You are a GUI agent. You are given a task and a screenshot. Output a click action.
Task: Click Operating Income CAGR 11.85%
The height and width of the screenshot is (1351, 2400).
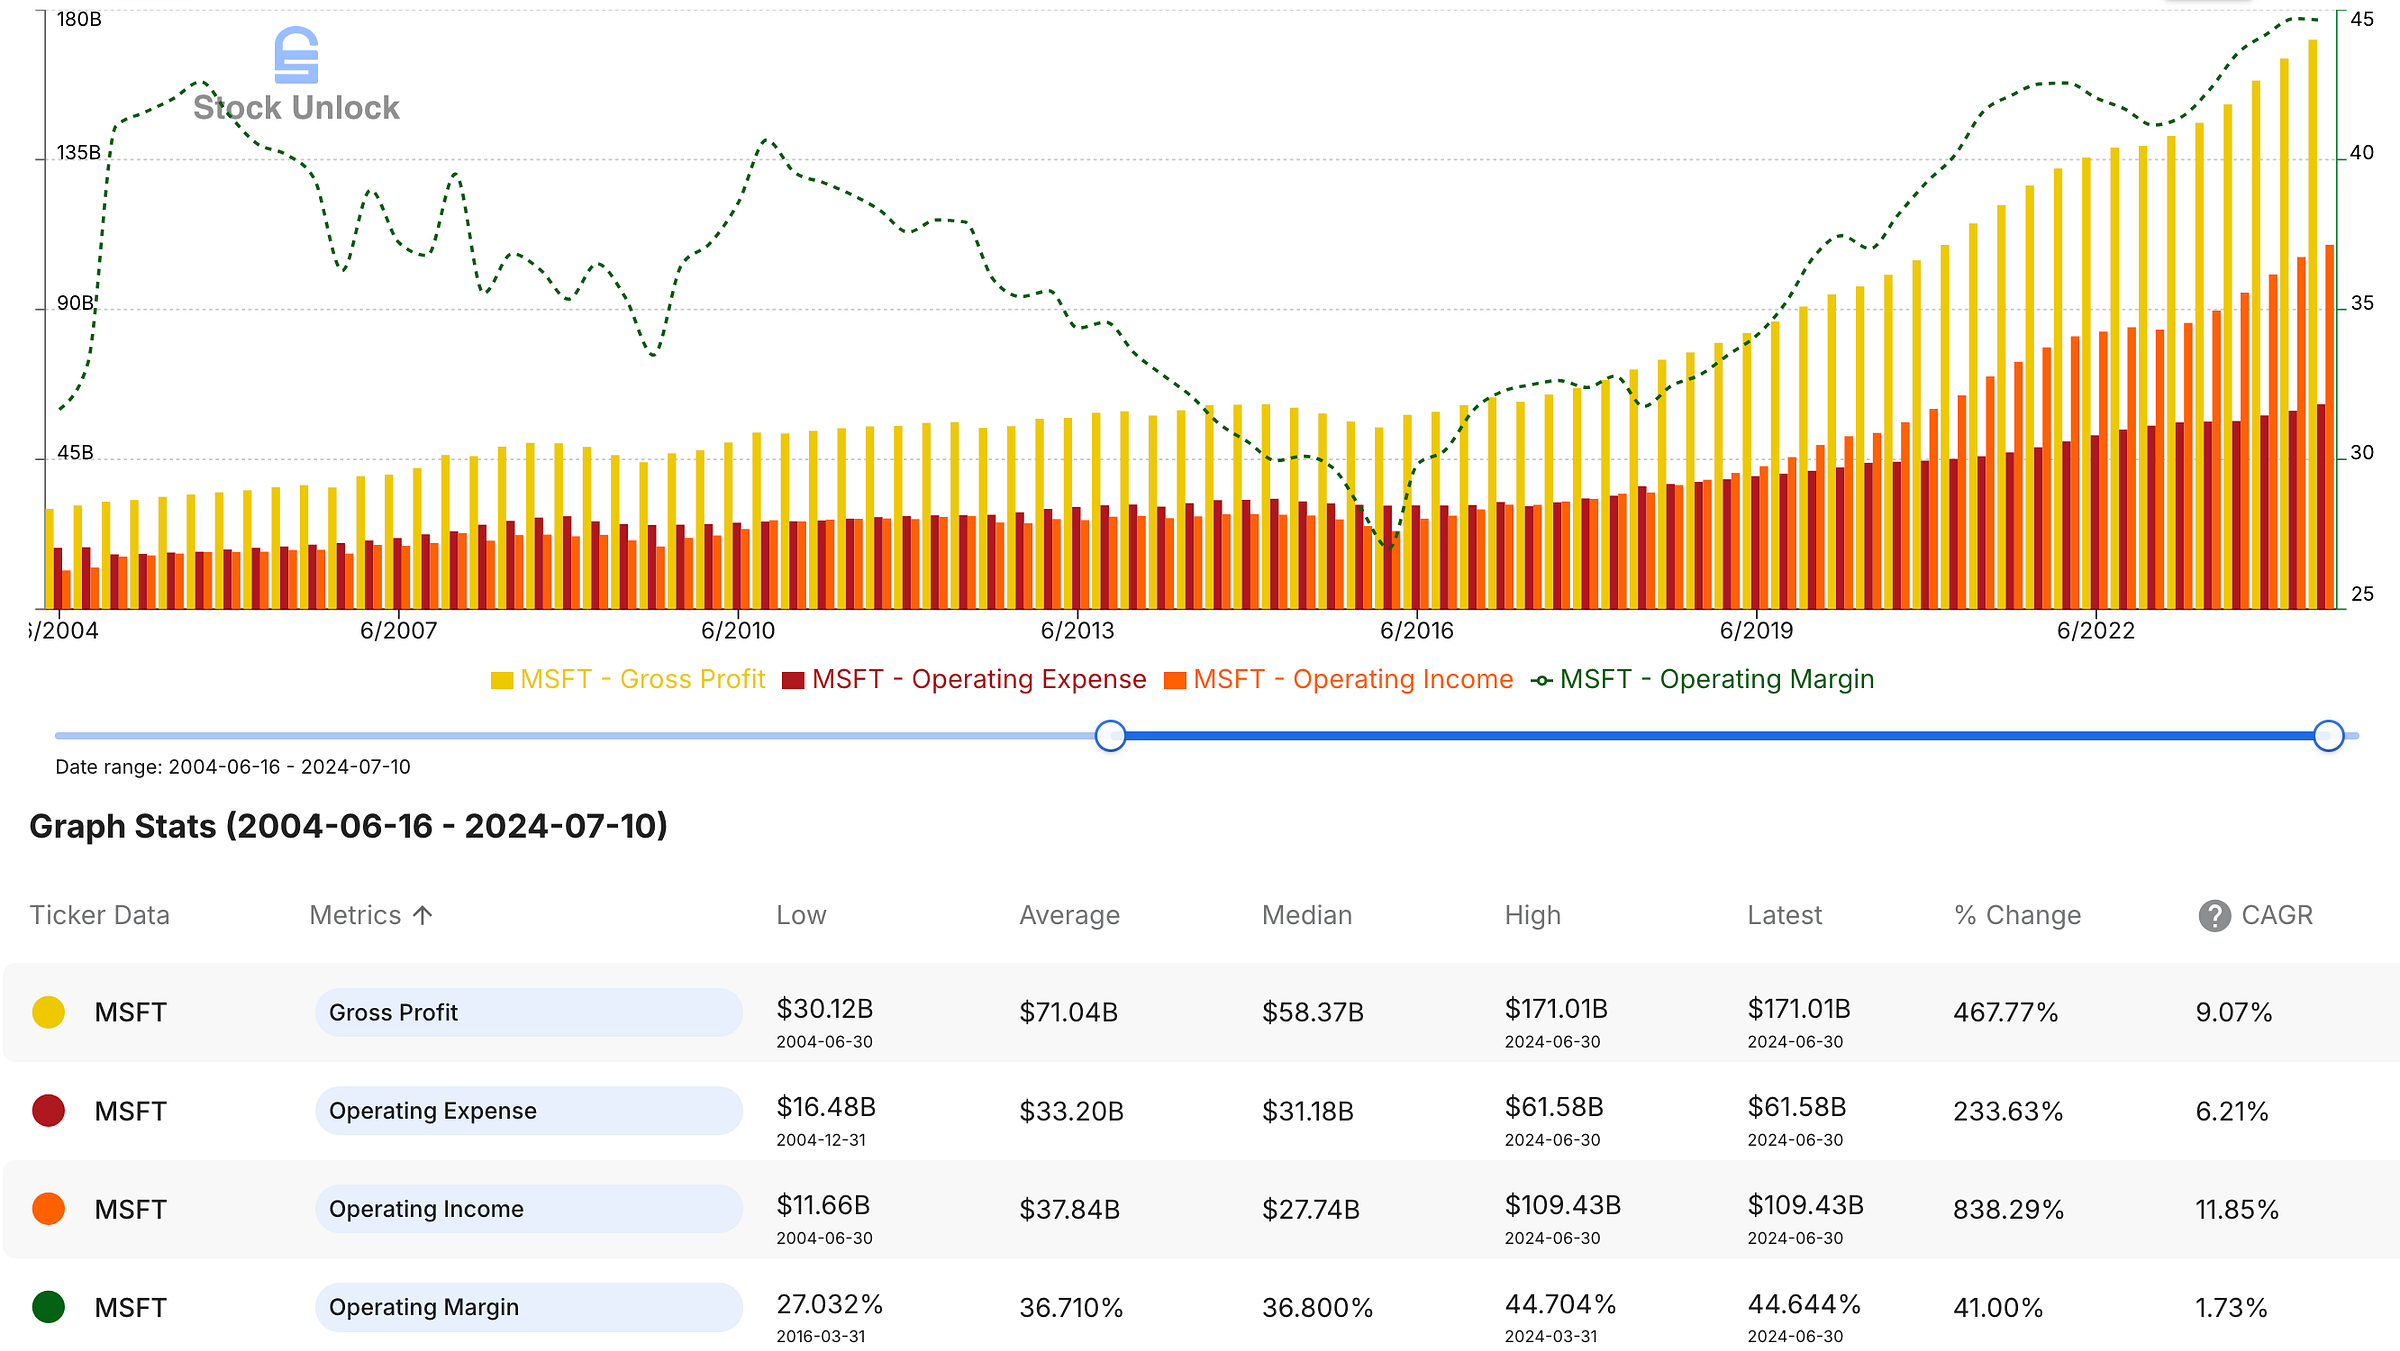2237,1208
